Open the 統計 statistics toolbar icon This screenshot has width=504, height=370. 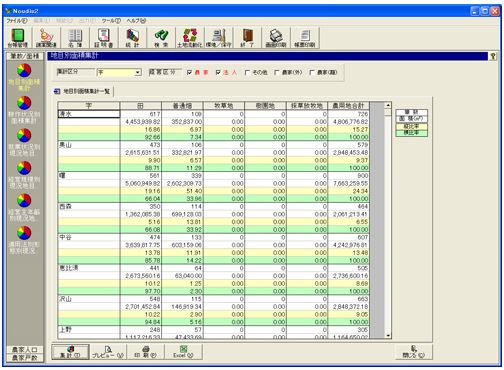[132, 38]
